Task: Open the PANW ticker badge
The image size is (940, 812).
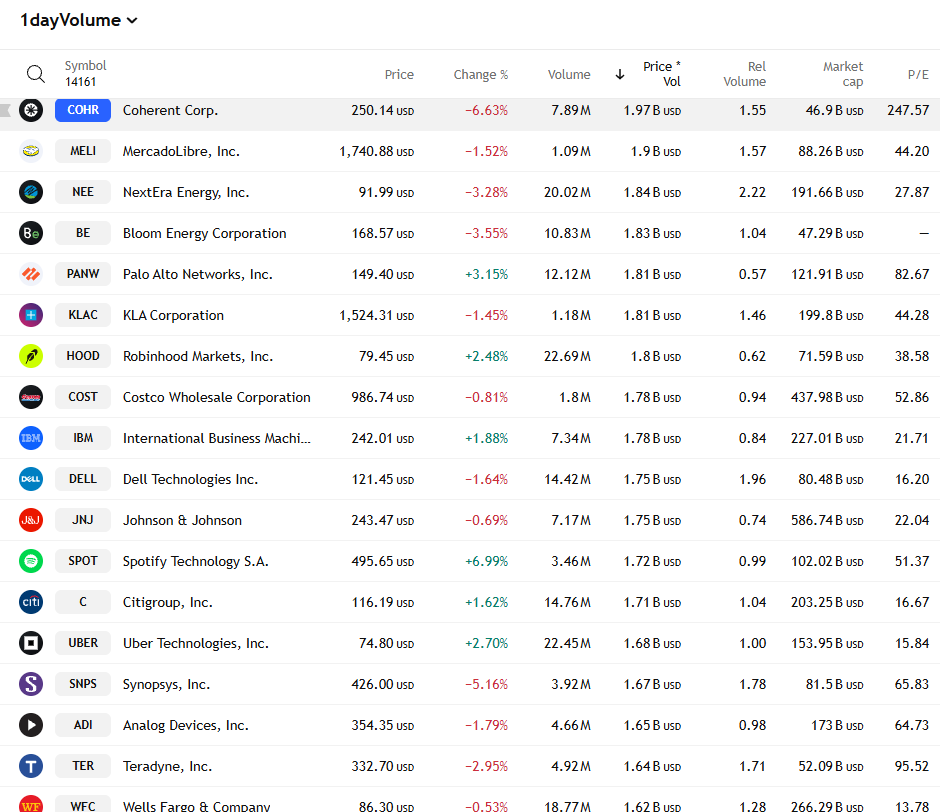Action: pyautogui.click(x=83, y=274)
